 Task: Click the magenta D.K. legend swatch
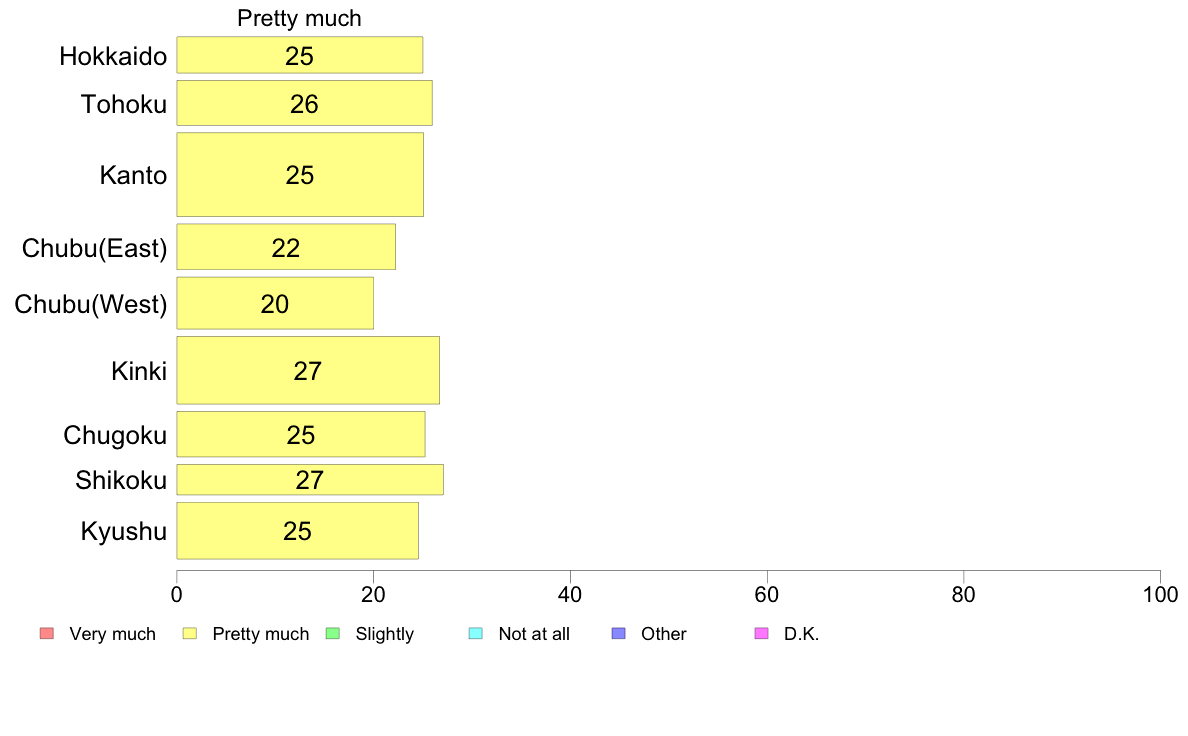pos(761,633)
